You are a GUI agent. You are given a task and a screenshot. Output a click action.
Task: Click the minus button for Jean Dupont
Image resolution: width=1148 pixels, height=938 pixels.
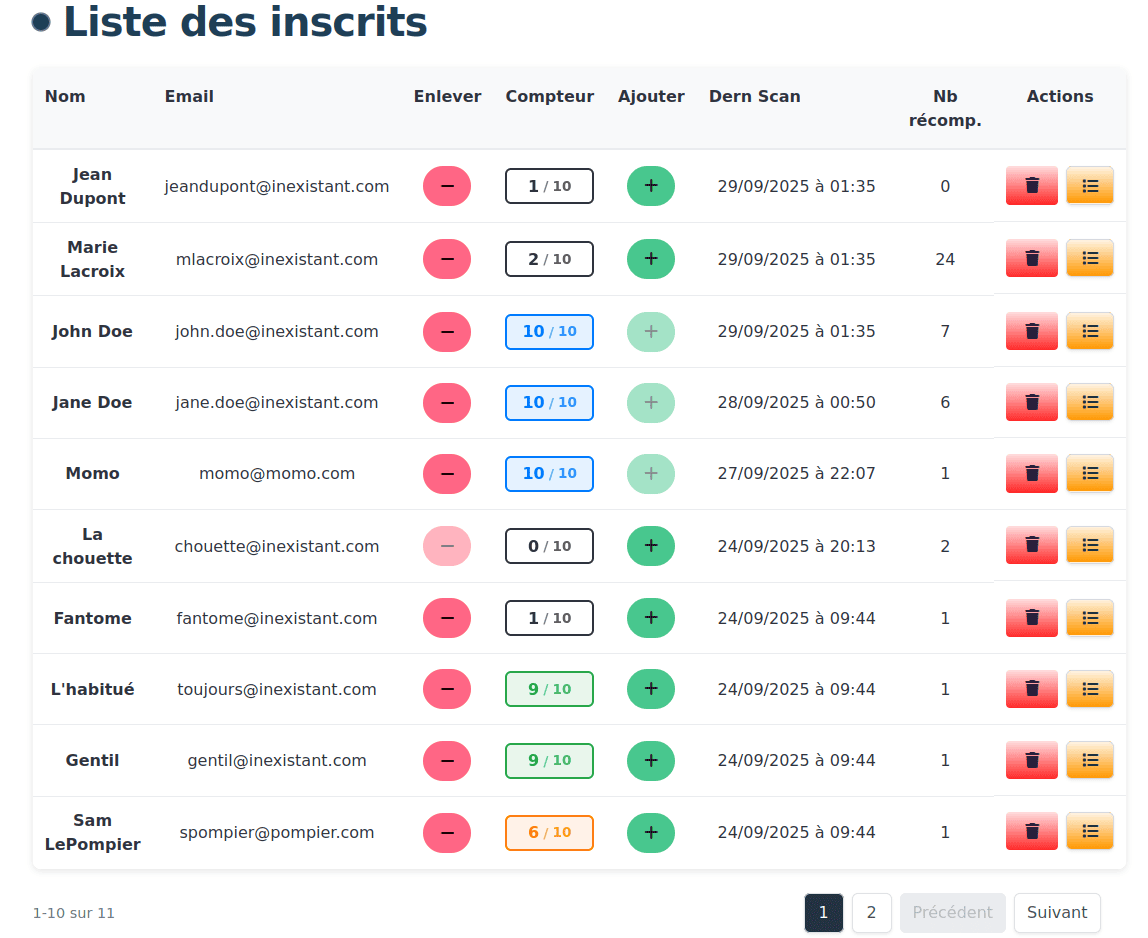click(447, 186)
